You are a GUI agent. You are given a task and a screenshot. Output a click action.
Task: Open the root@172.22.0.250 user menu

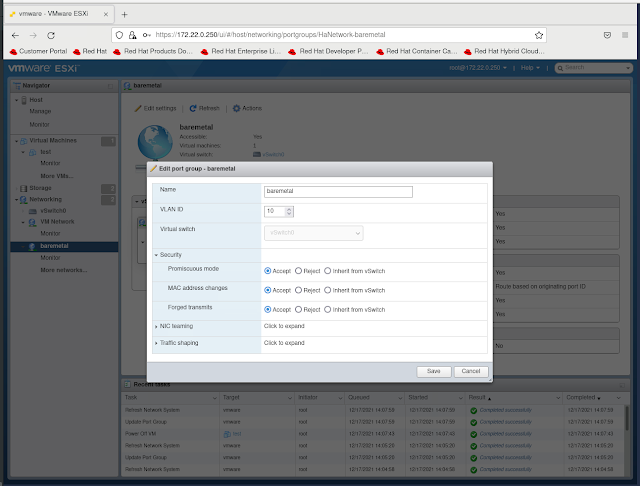[x=478, y=68]
